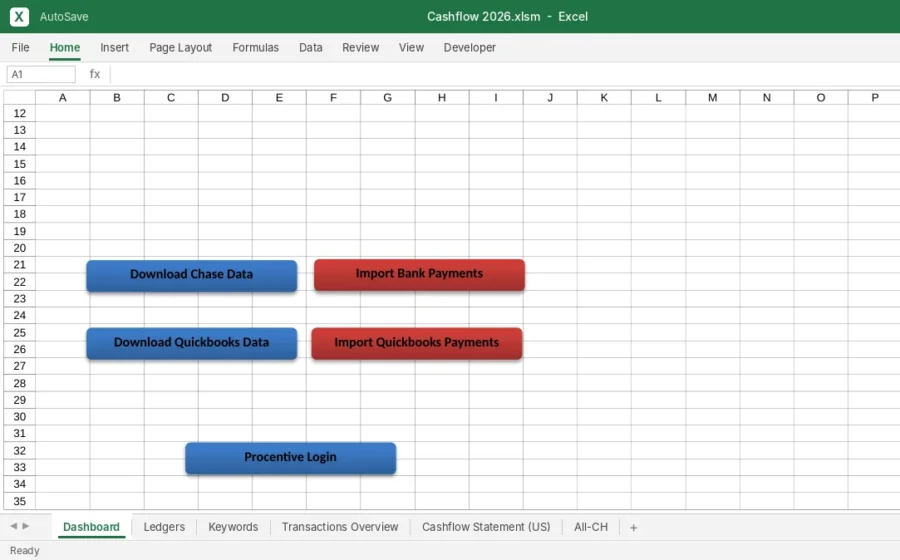Select column M header
900x560 pixels.
point(712,98)
